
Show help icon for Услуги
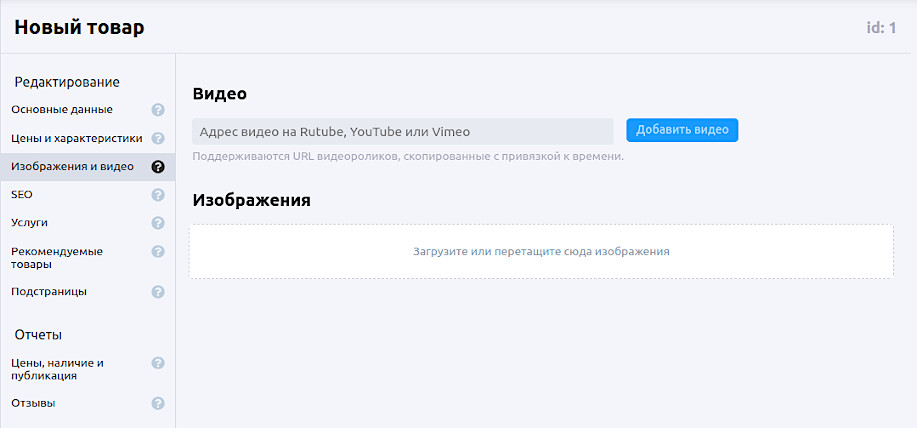(158, 223)
